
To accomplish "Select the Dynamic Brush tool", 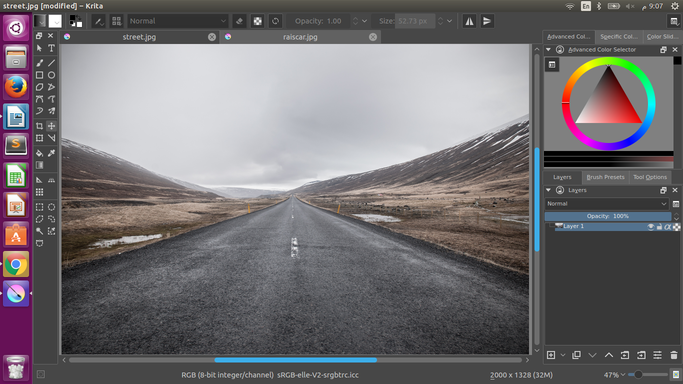I will (39, 111).
